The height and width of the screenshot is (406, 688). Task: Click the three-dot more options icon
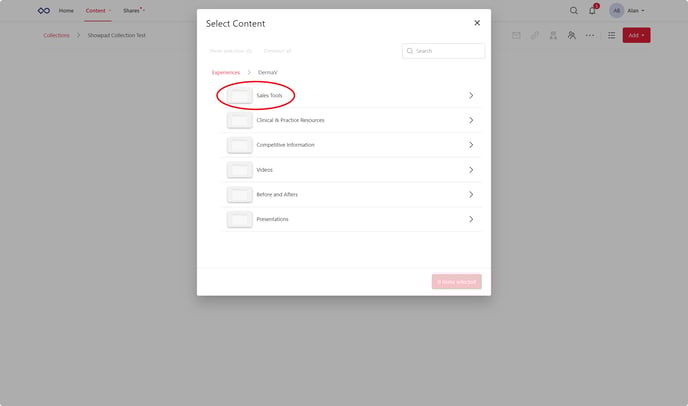[x=590, y=35]
